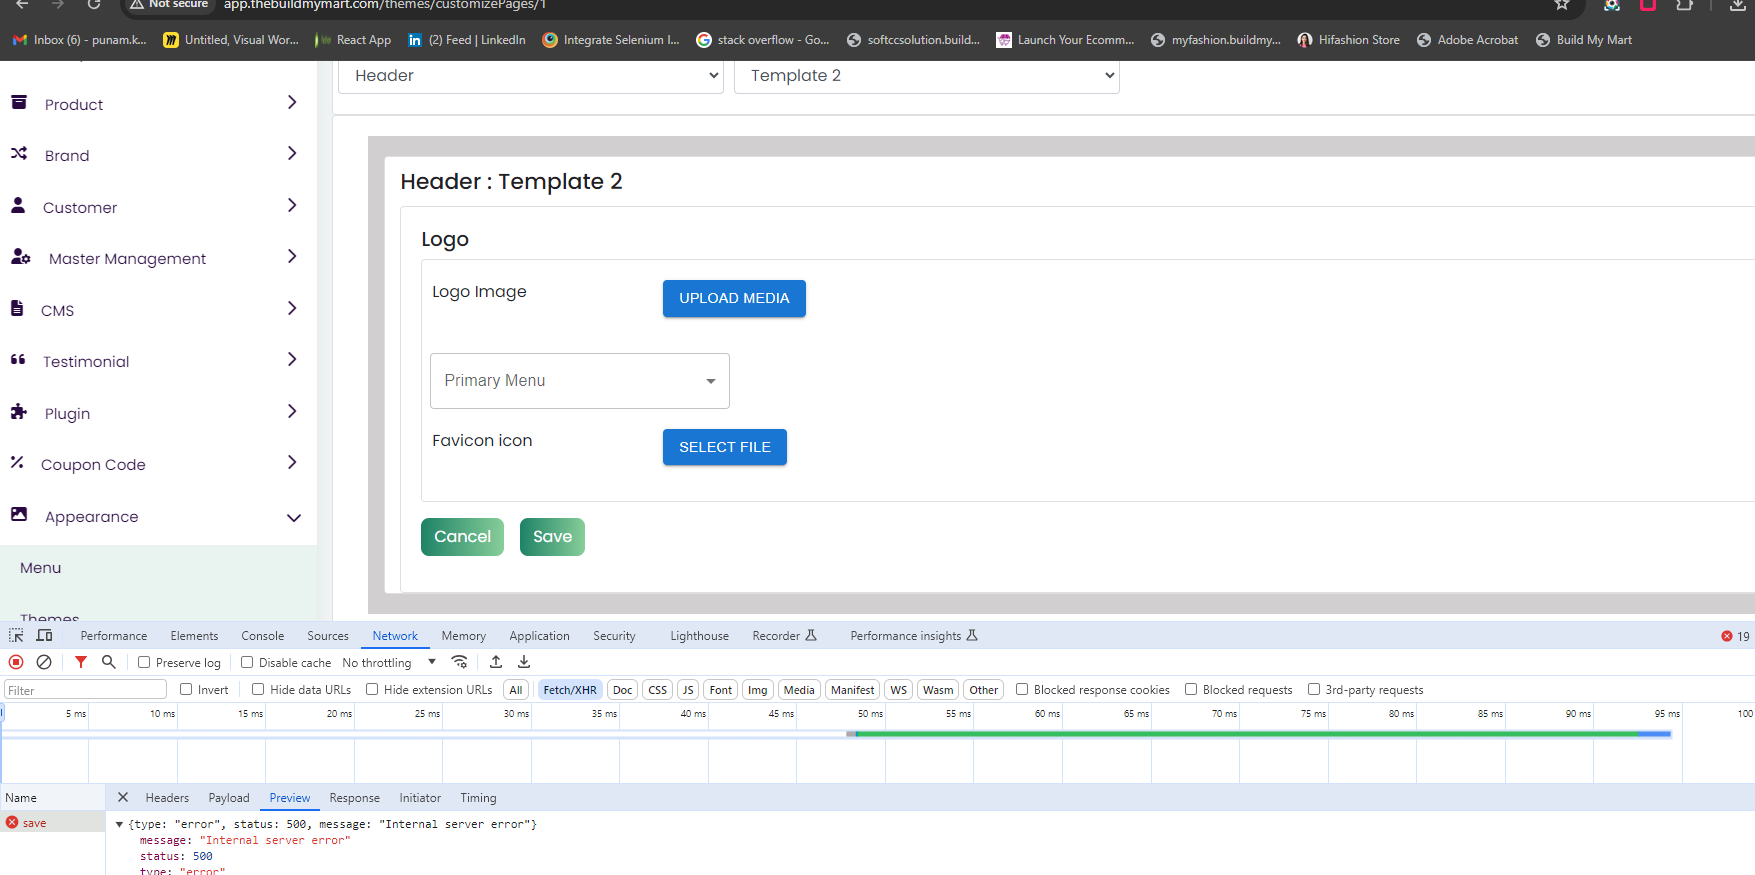Click the UPLOAD MEDIA button
Screen dimensions: 1755x875
click(x=734, y=298)
